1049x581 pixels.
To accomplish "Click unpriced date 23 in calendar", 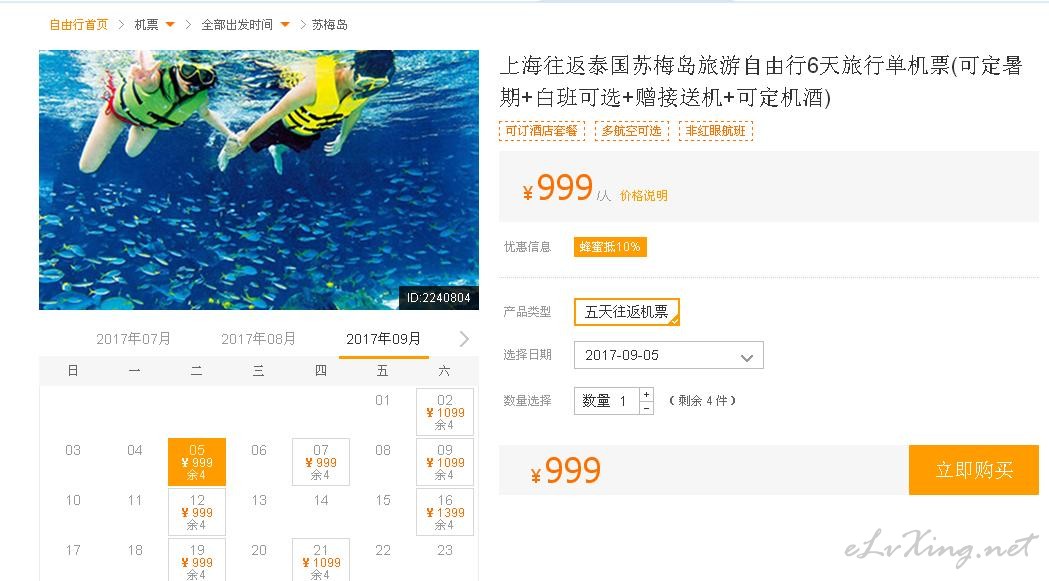I will [x=445, y=550].
